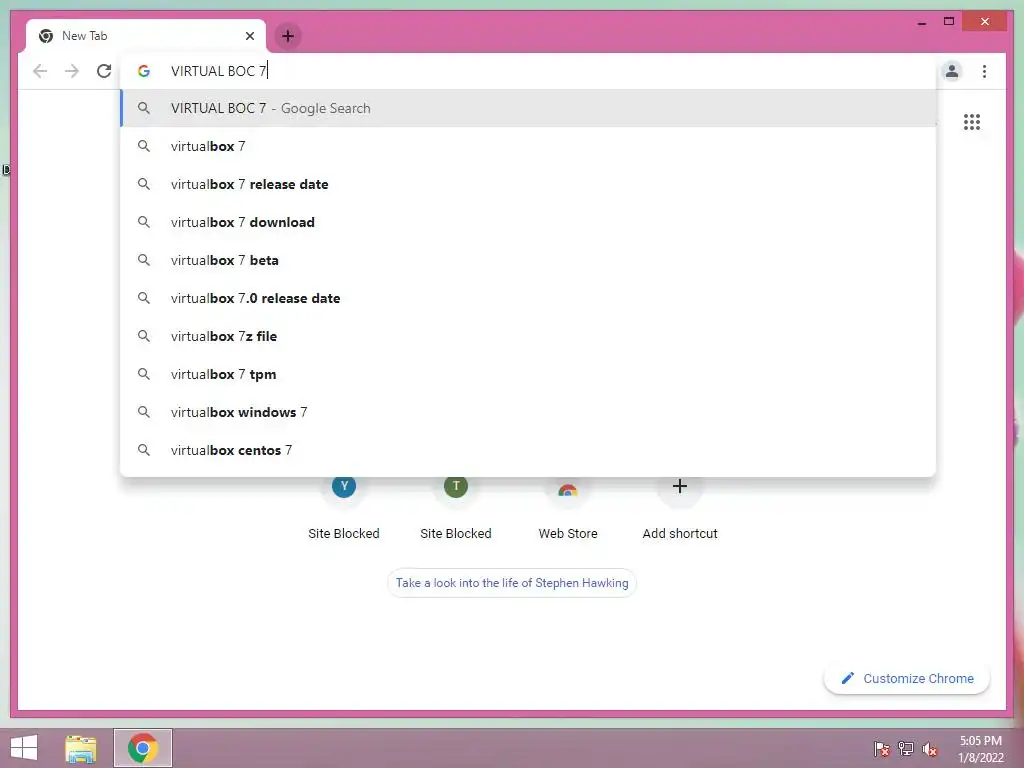1024x768 pixels.
Task: Choose the 'virtualbox 7' suggestion
Action: pos(528,146)
